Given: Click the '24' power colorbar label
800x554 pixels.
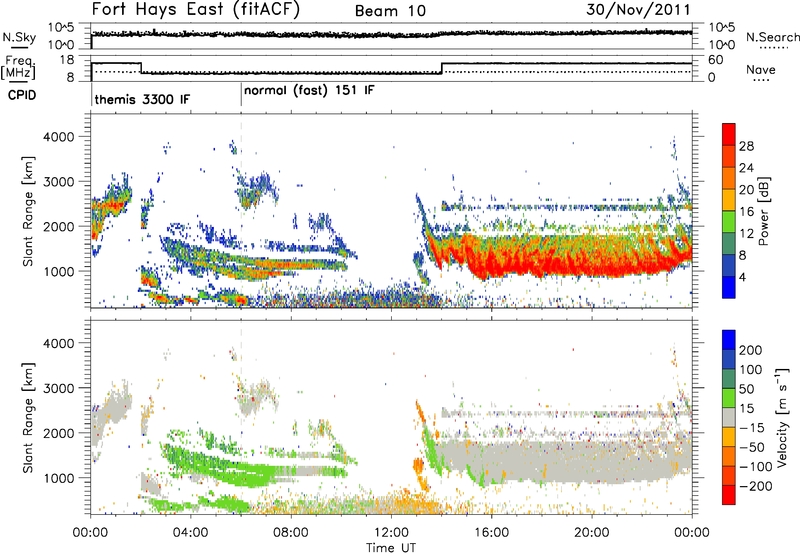Looking at the screenshot, I should coord(746,168).
